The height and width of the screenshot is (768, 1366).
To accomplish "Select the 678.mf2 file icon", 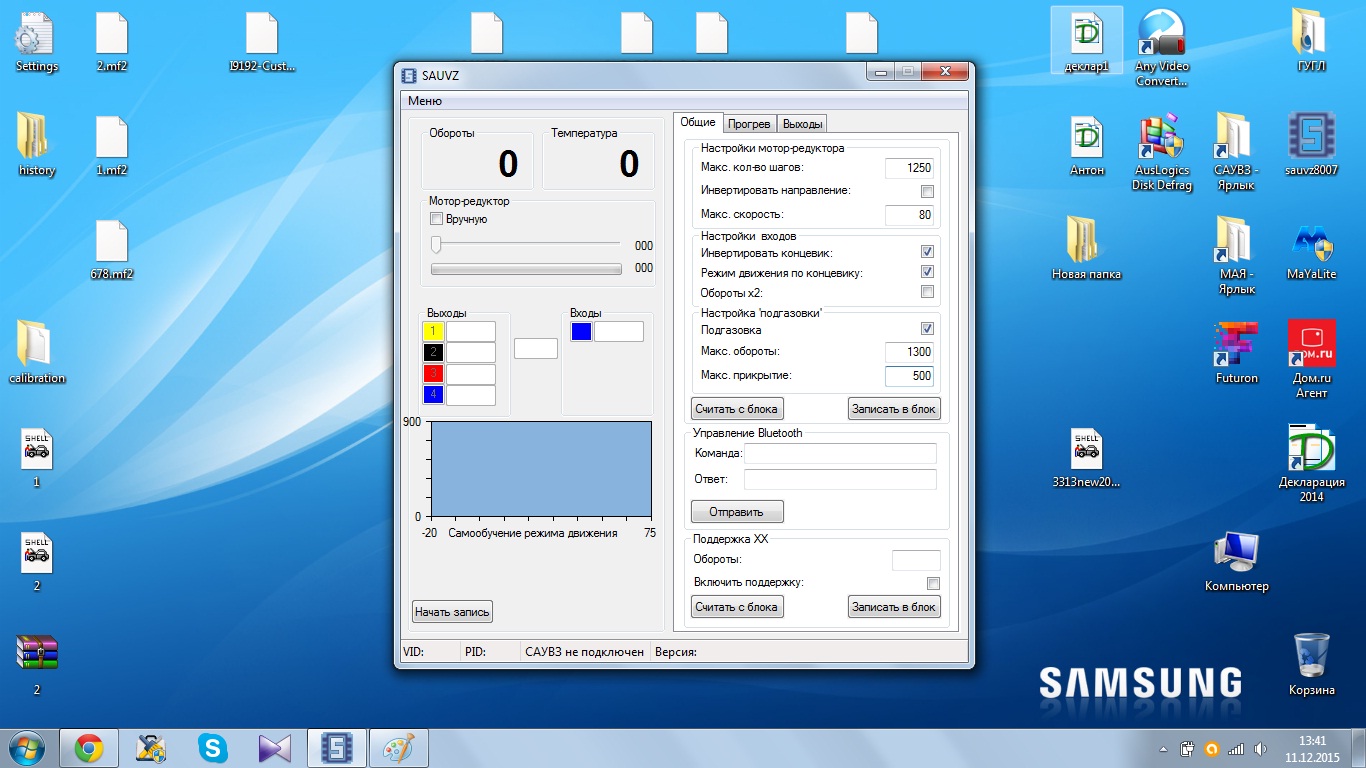I will click(112, 250).
